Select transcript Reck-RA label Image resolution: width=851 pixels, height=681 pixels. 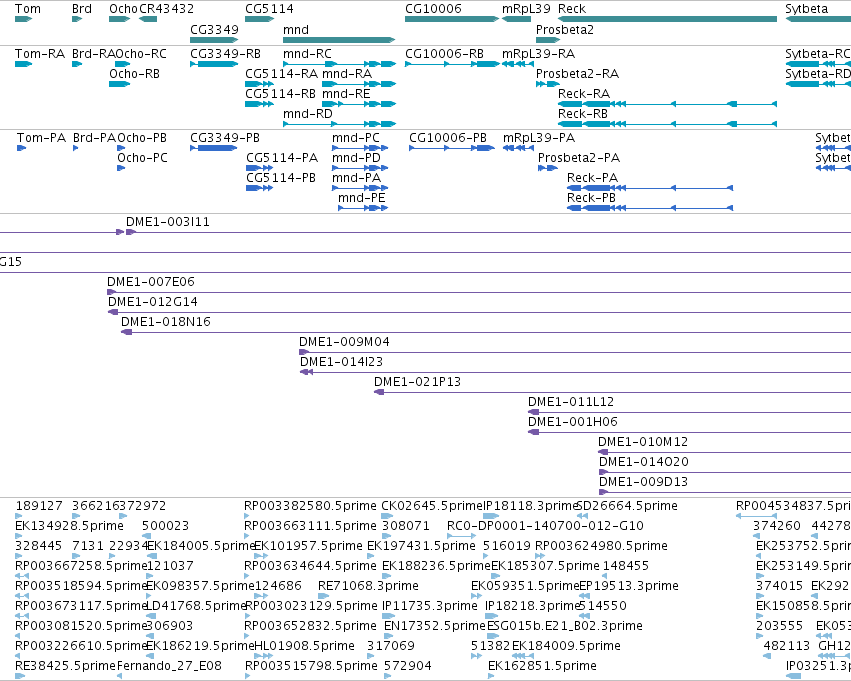(x=584, y=94)
